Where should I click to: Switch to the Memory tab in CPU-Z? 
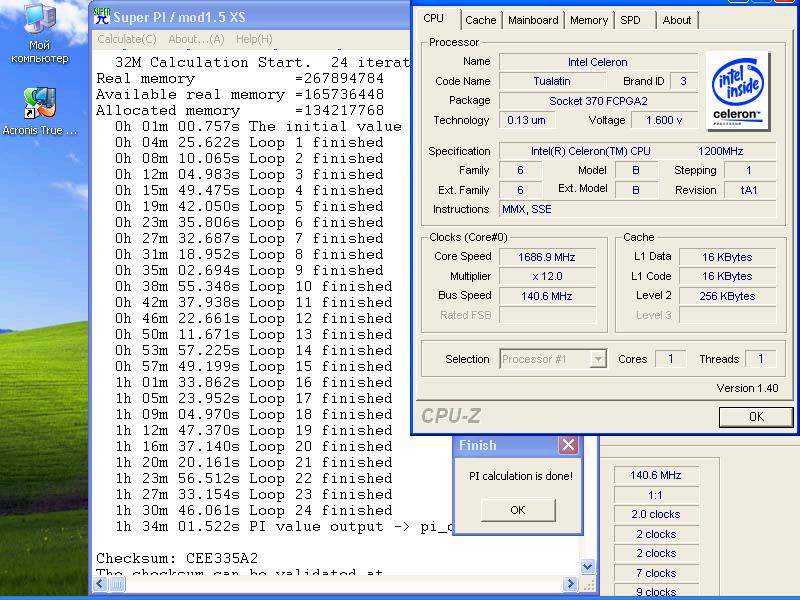(x=589, y=20)
